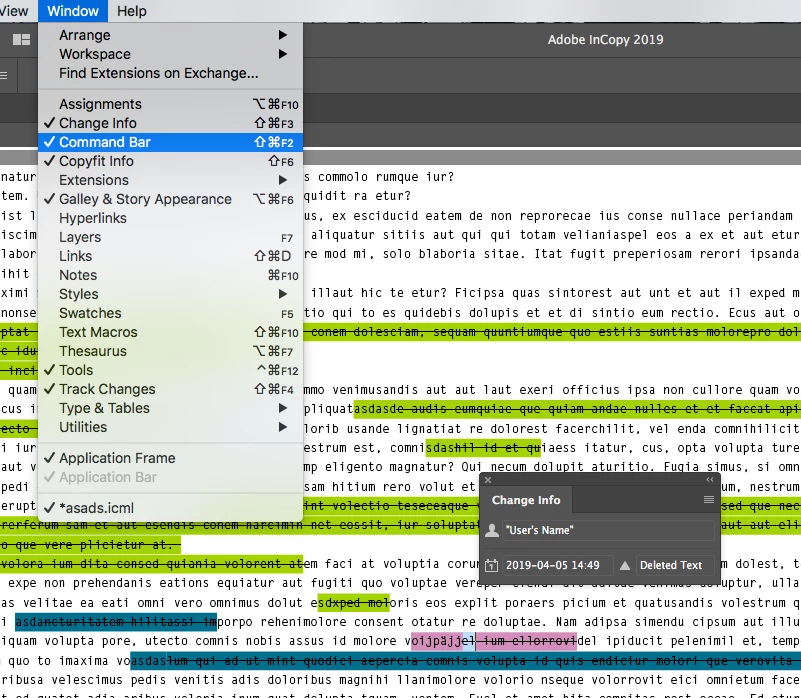Open the Hyperlinks panel
Viewport: 801px width, 698px height.
170,218
